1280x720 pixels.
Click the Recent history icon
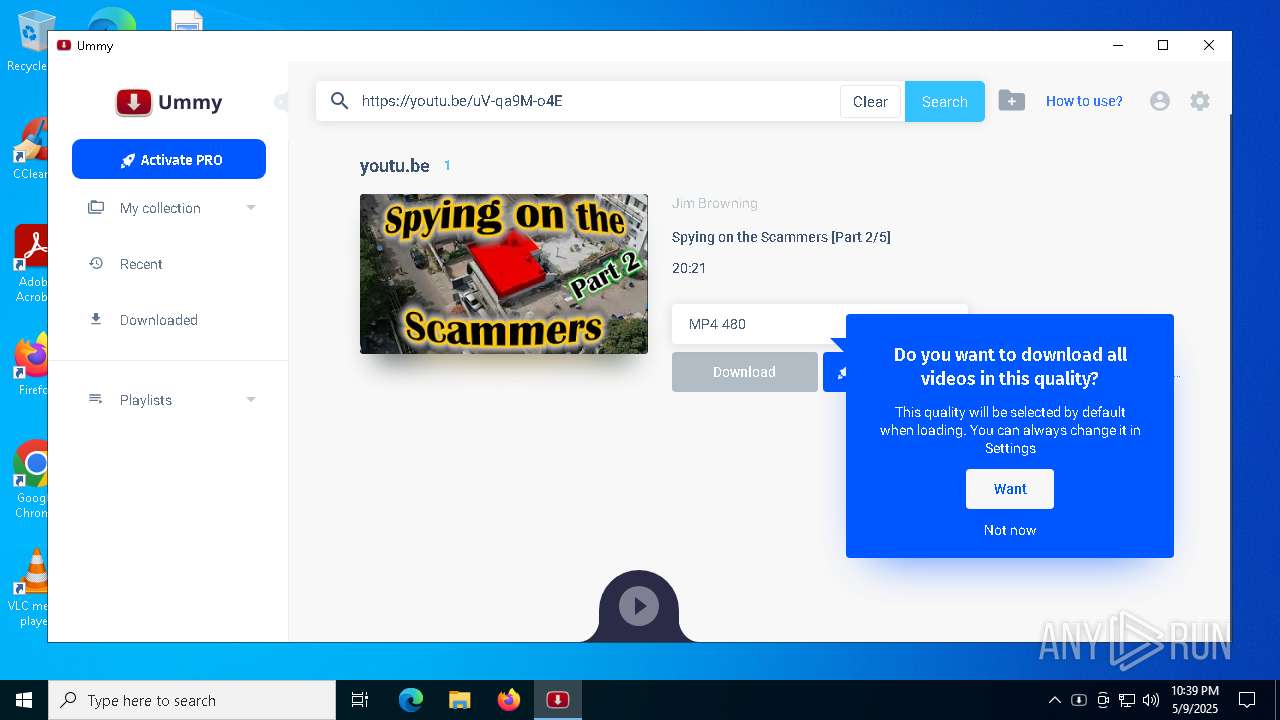pos(96,264)
